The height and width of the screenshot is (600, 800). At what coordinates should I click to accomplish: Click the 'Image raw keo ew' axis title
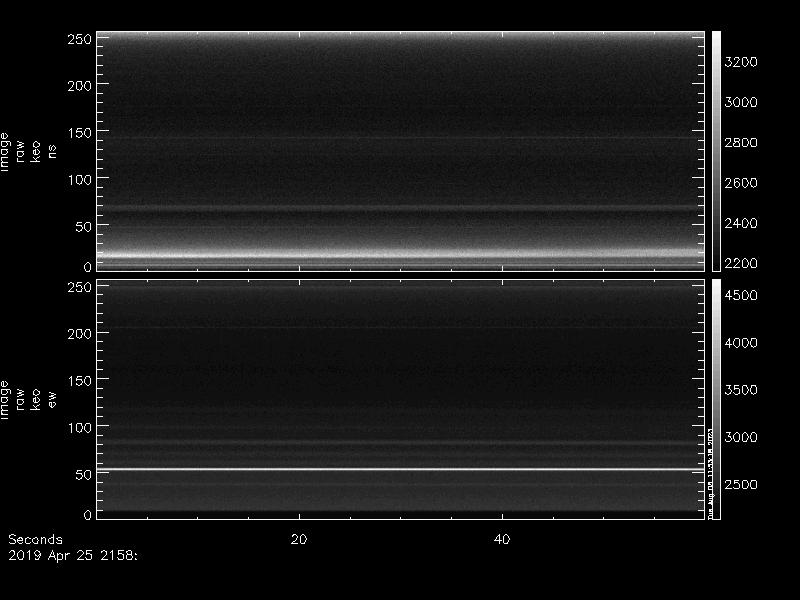pos(28,399)
